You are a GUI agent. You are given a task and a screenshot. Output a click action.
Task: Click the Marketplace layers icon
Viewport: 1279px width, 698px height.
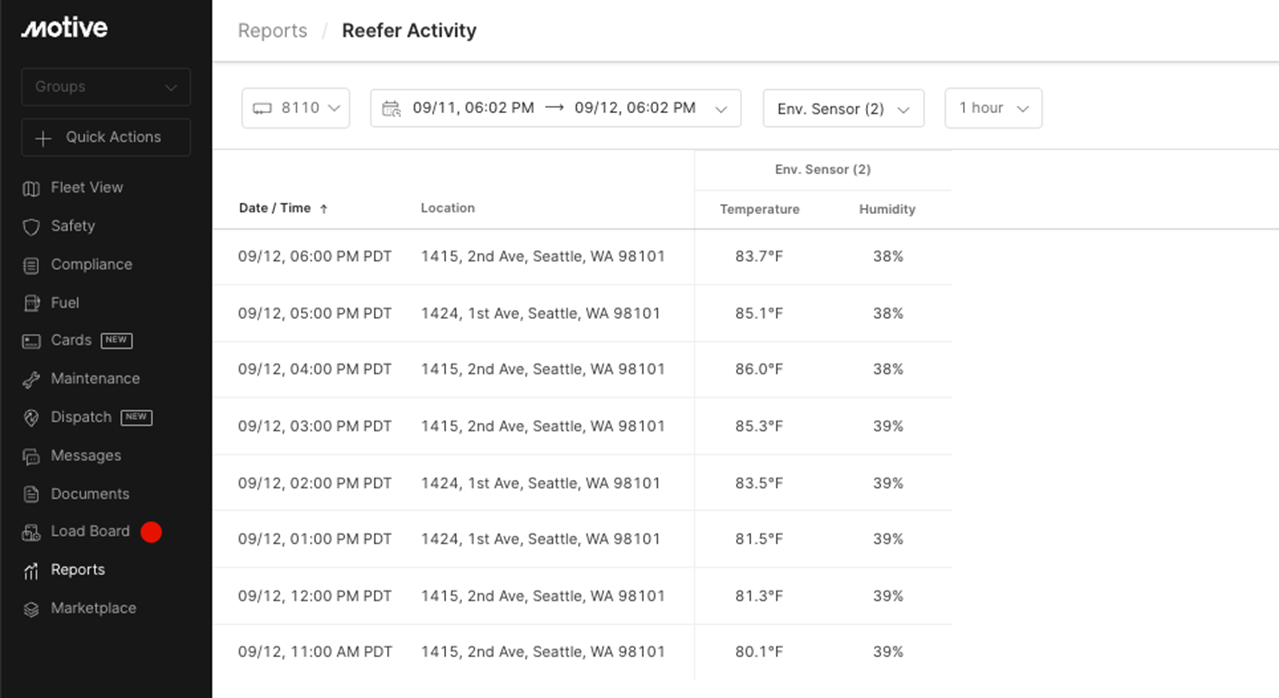pos(31,609)
